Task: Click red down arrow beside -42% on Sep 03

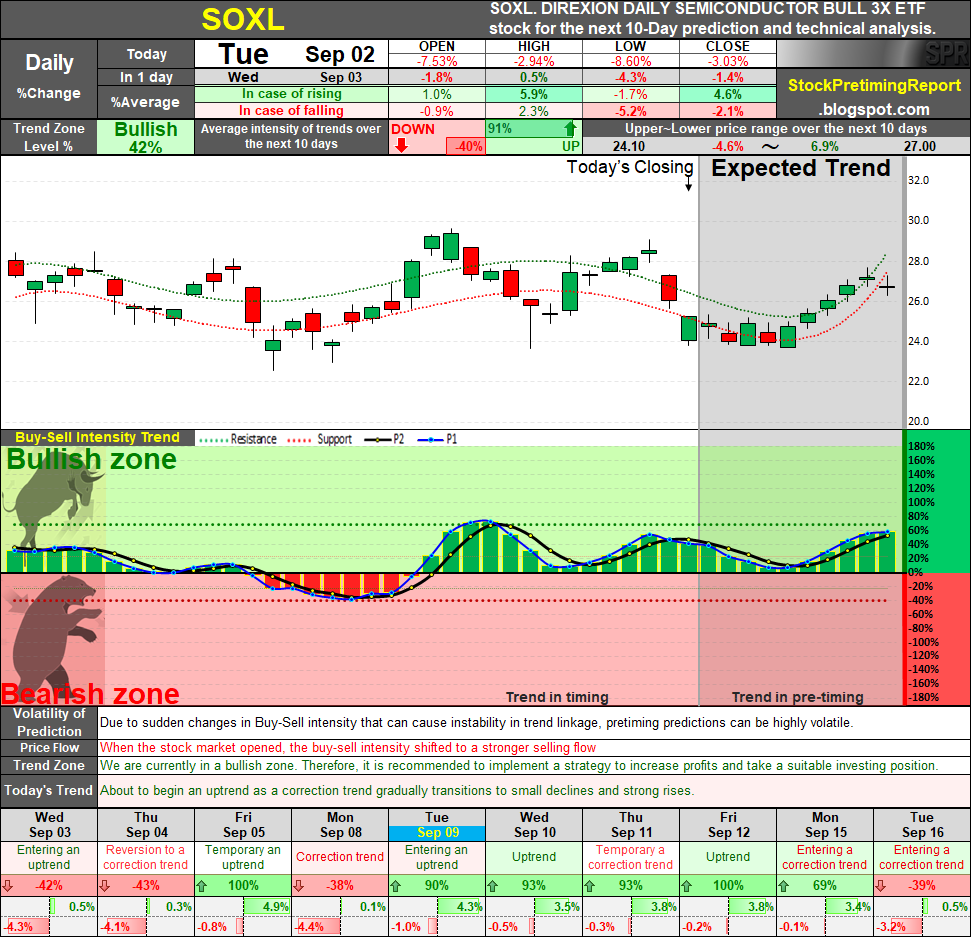Action: pyautogui.click(x=8, y=886)
